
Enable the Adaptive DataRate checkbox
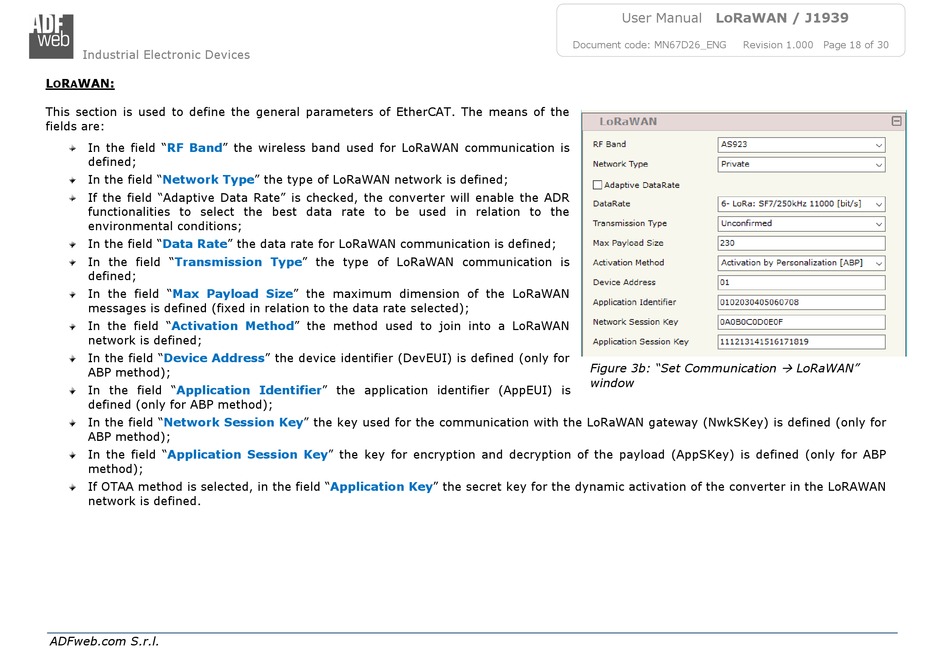click(x=597, y=185)
